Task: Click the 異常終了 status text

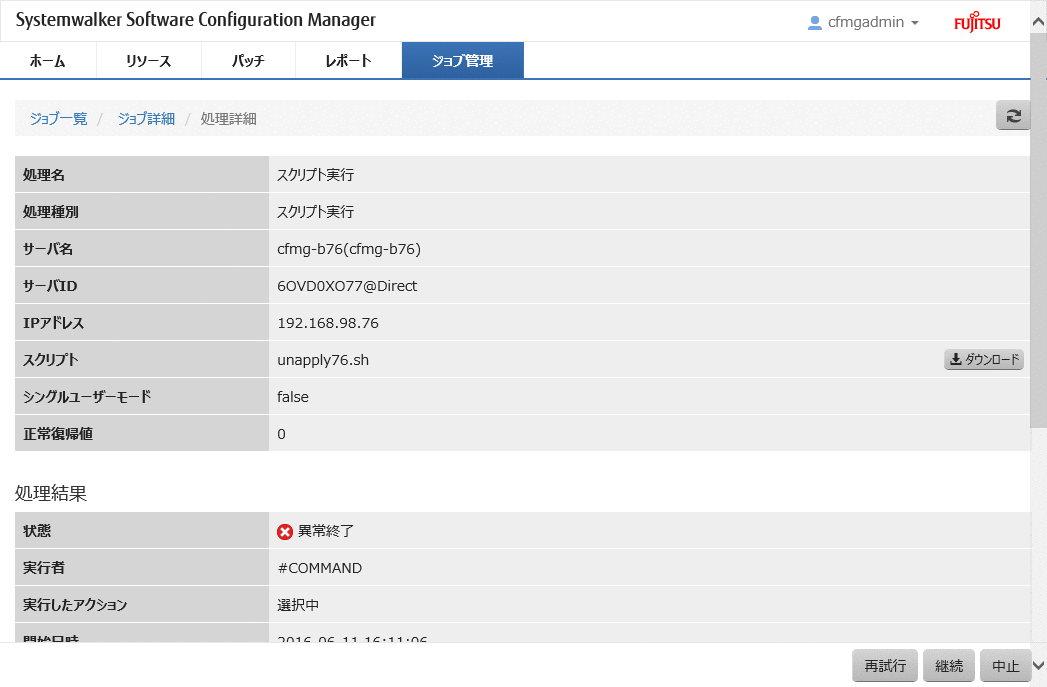Action: pos(326,531)
